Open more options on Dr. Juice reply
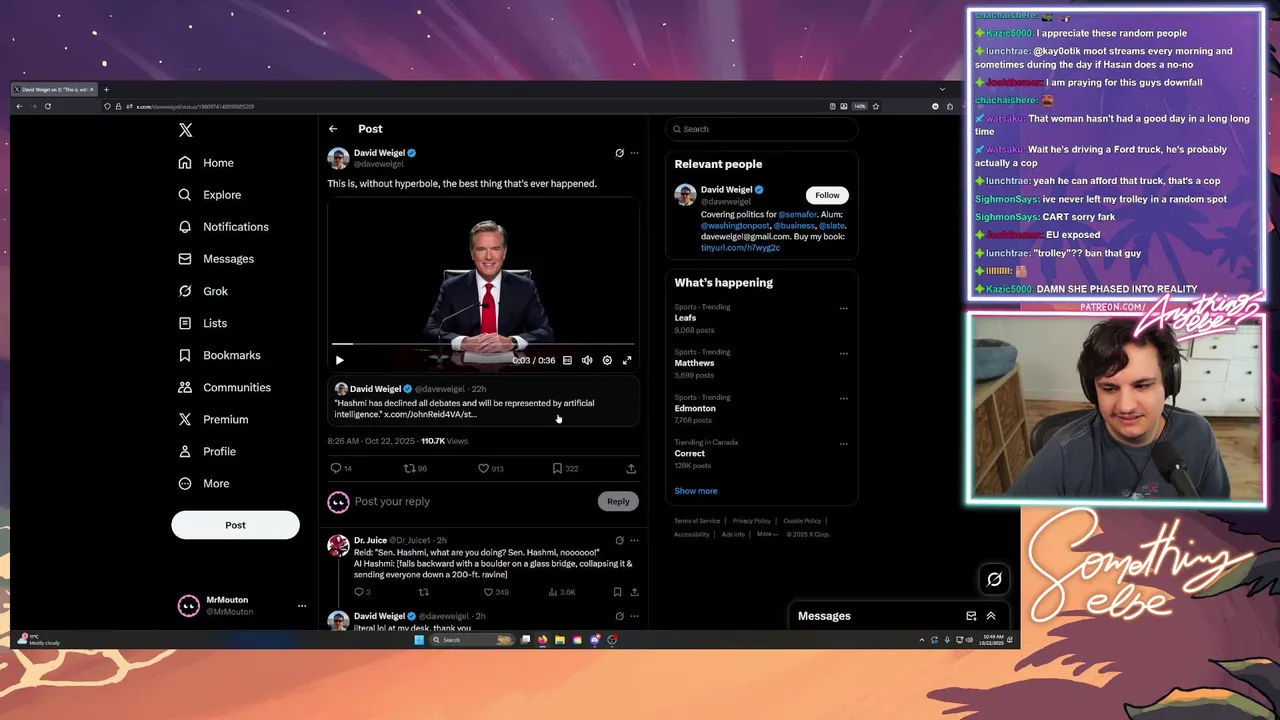The image size is (1280, 720). click(634, 540)
